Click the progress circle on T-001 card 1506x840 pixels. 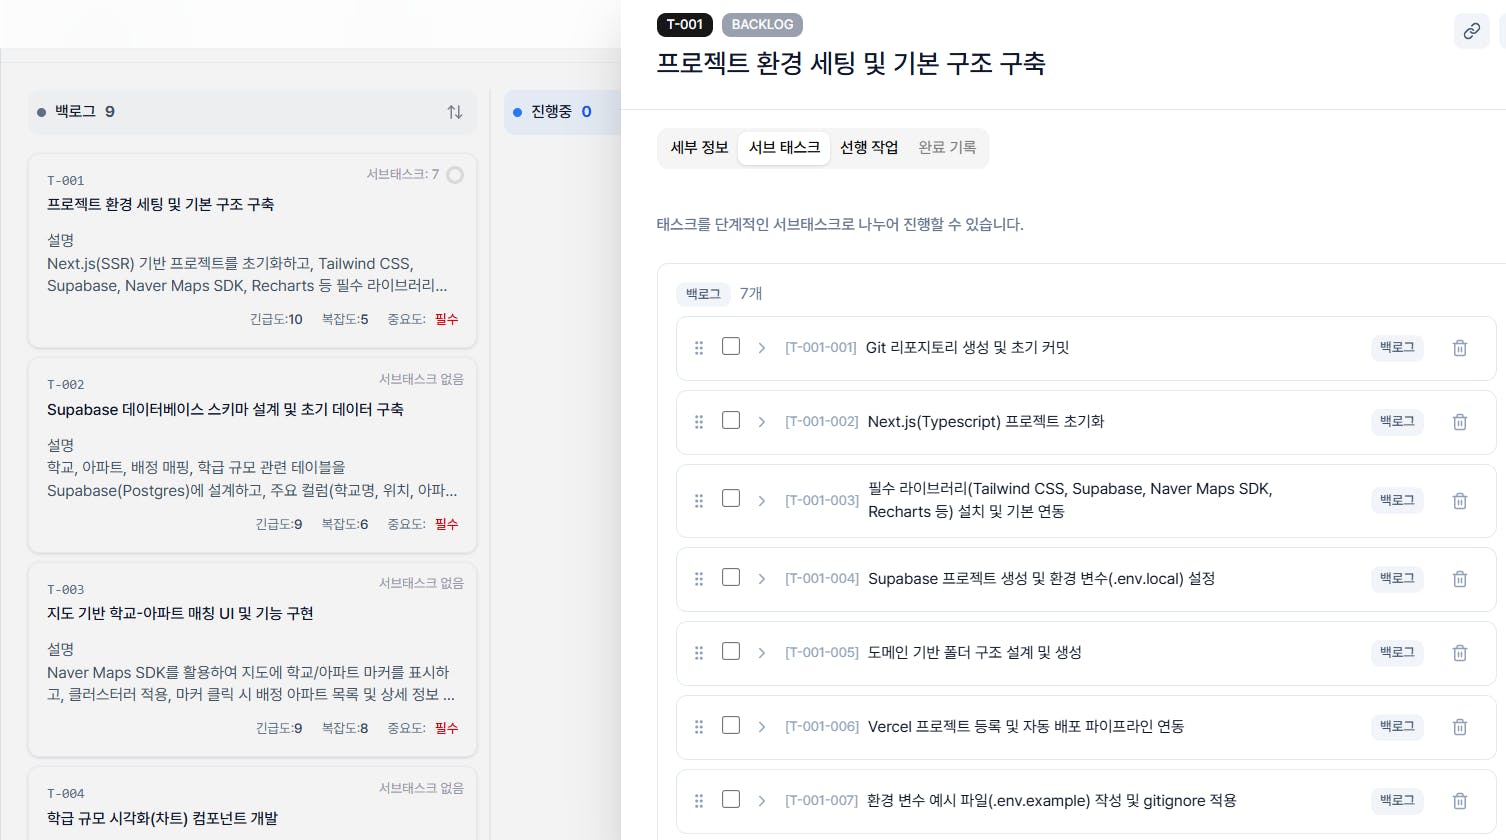pos(455,174)
